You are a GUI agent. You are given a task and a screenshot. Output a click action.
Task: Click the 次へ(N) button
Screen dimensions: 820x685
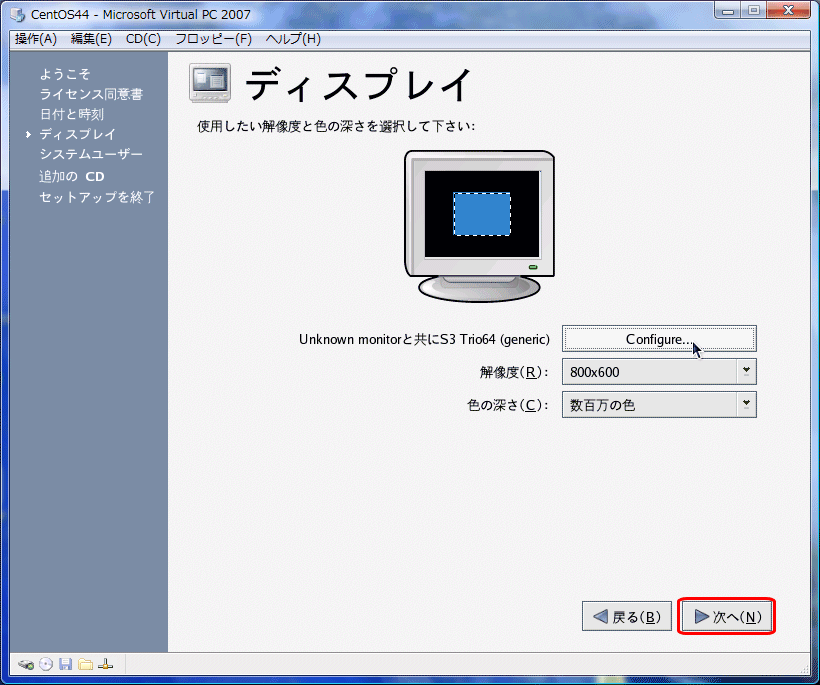726,616
